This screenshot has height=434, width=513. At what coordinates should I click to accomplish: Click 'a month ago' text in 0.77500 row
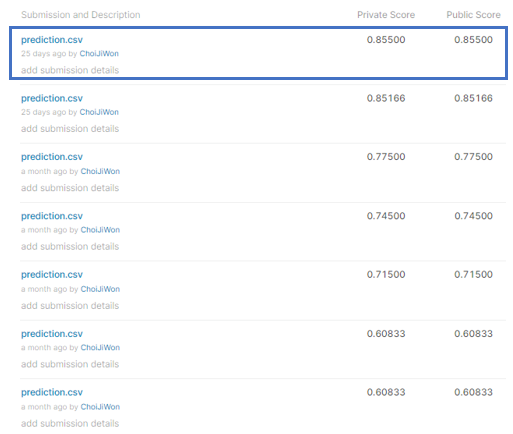(x=44, y=171)
